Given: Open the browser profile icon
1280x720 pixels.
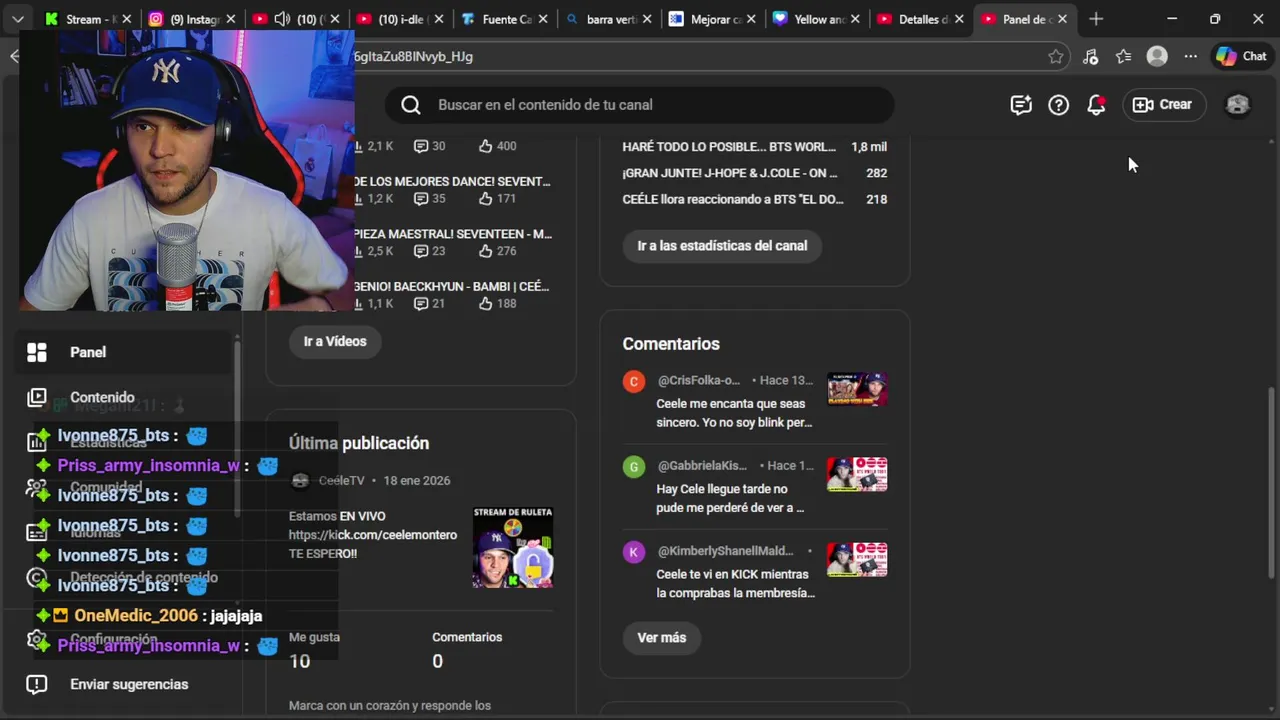Looking at the screenshot, I should point(1157,57).
